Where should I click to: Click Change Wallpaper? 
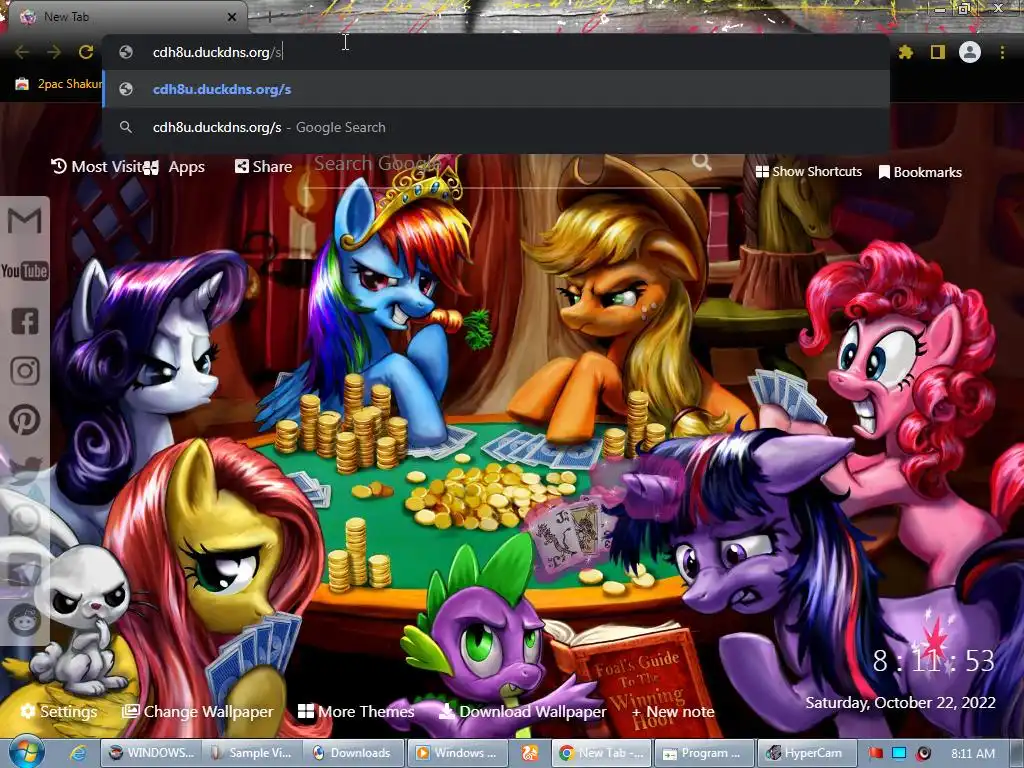198,711
